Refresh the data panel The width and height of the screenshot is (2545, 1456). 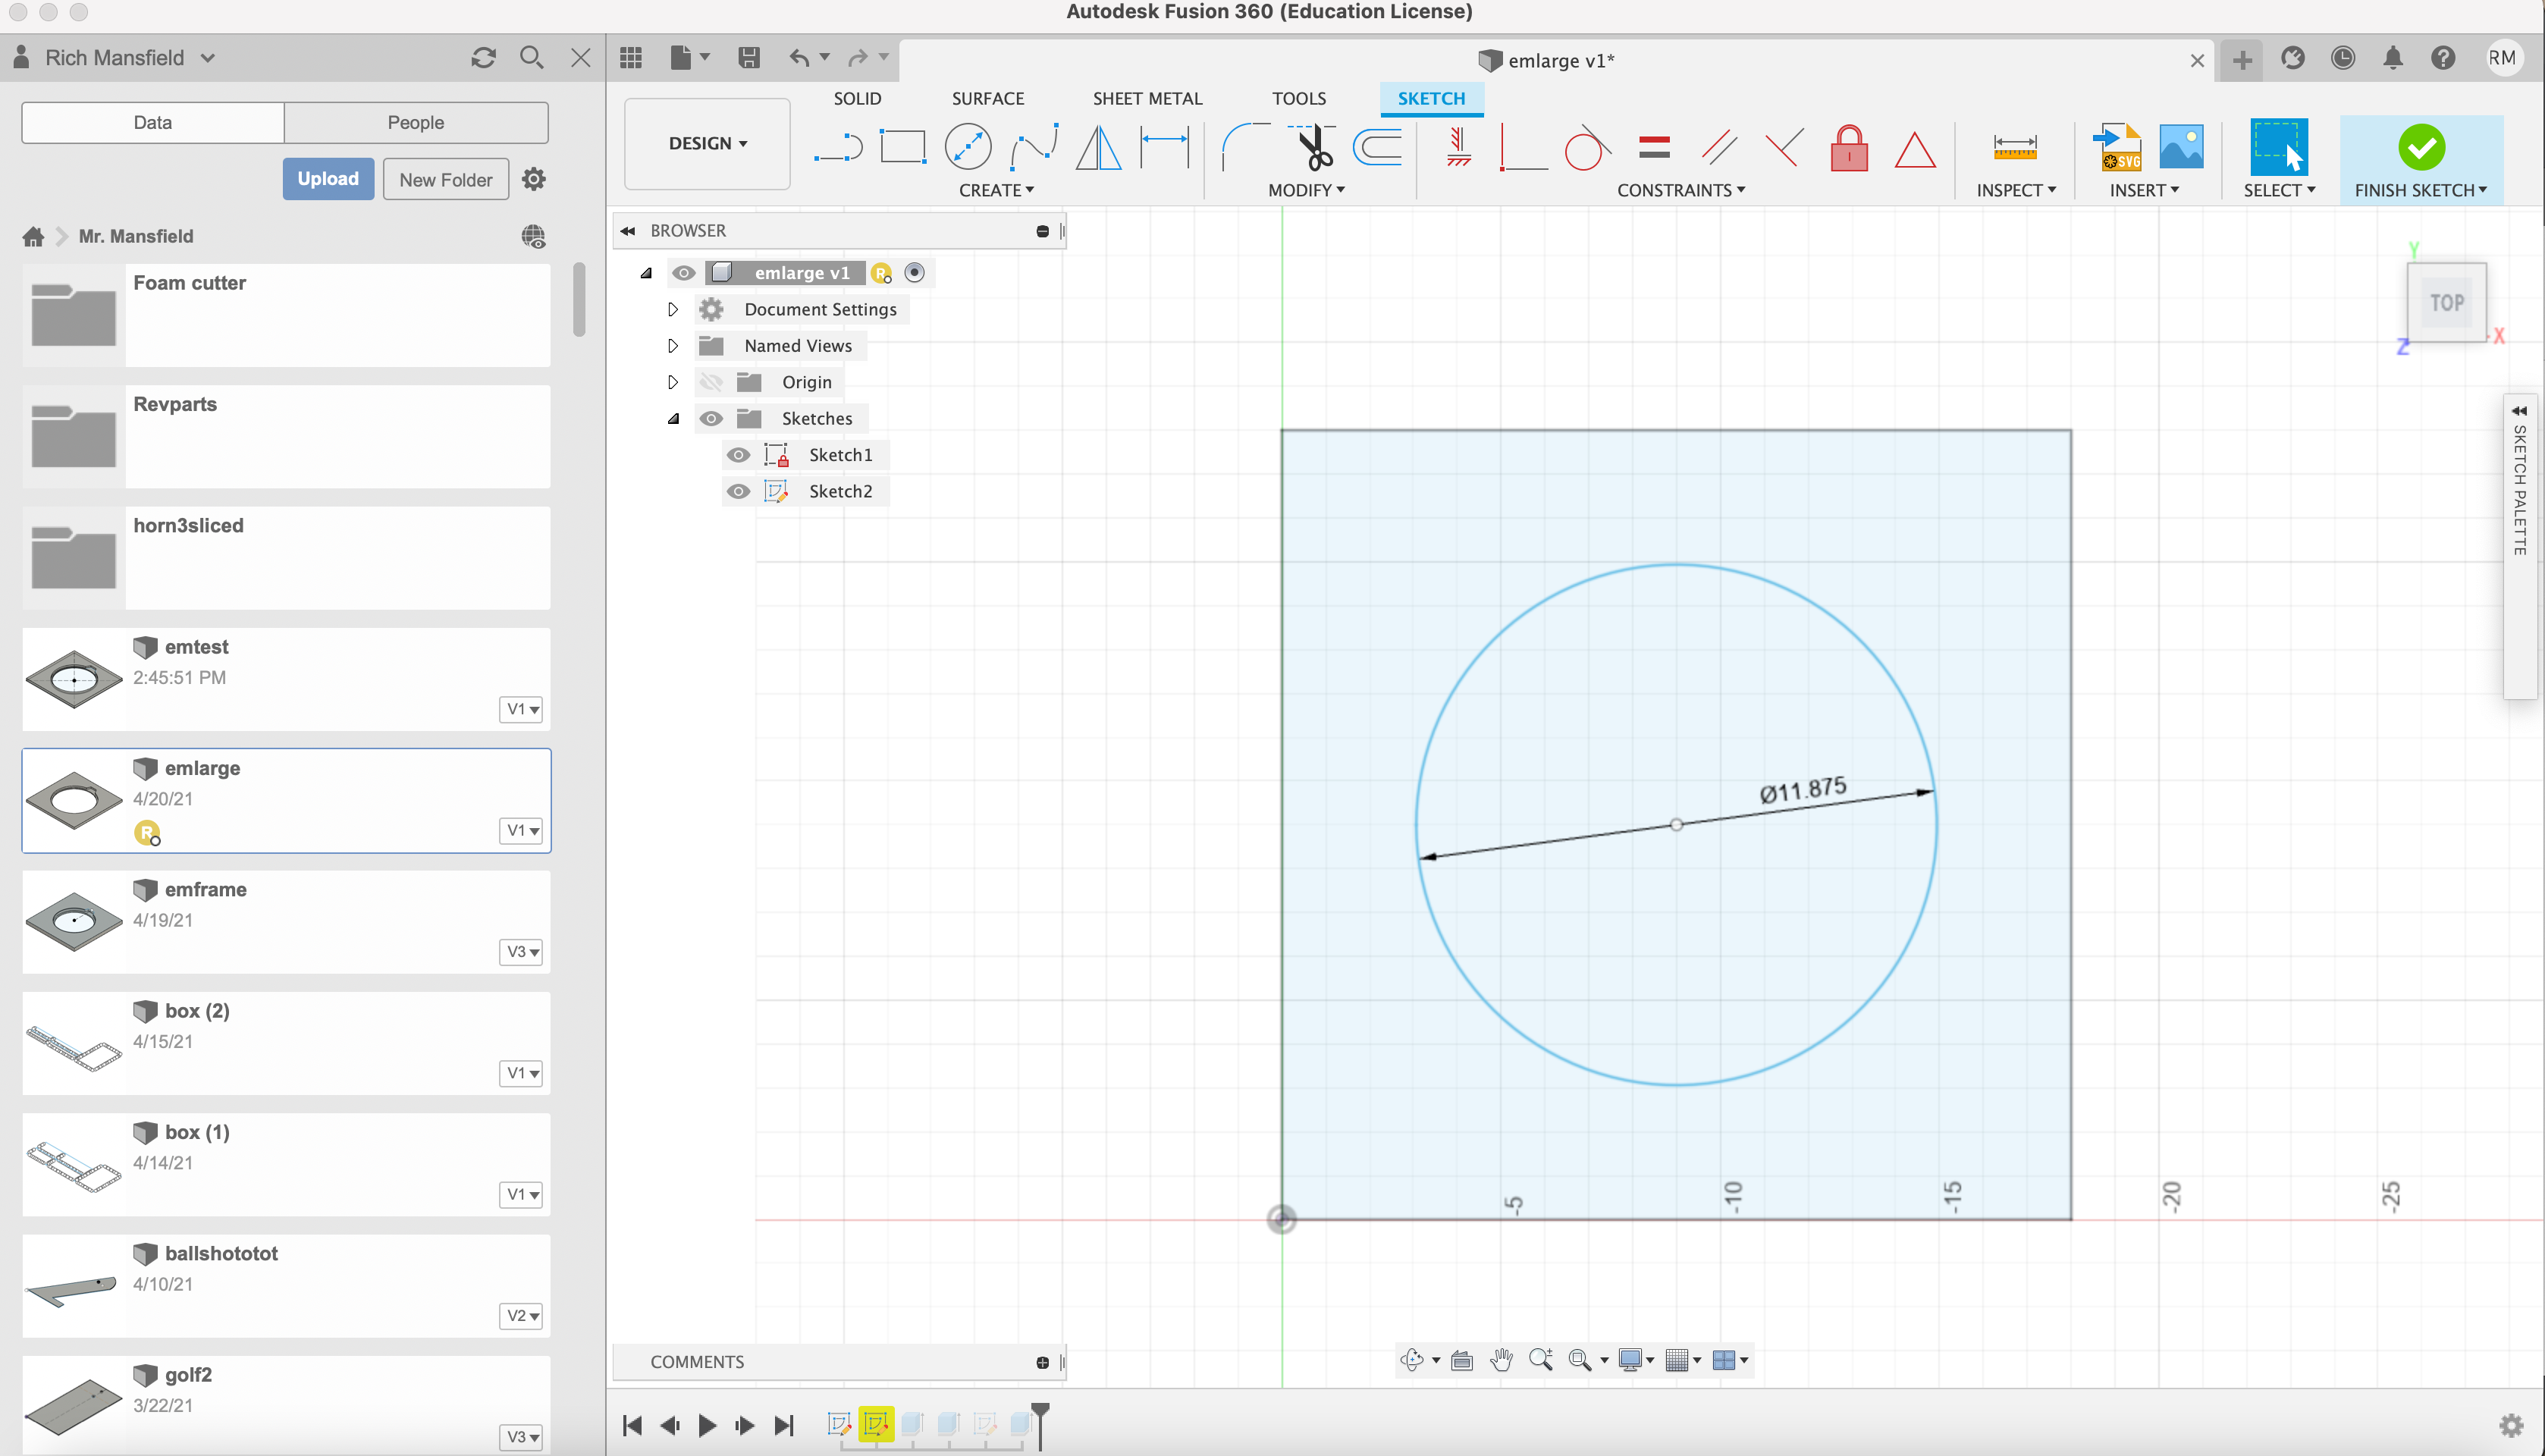pos(484,58)
